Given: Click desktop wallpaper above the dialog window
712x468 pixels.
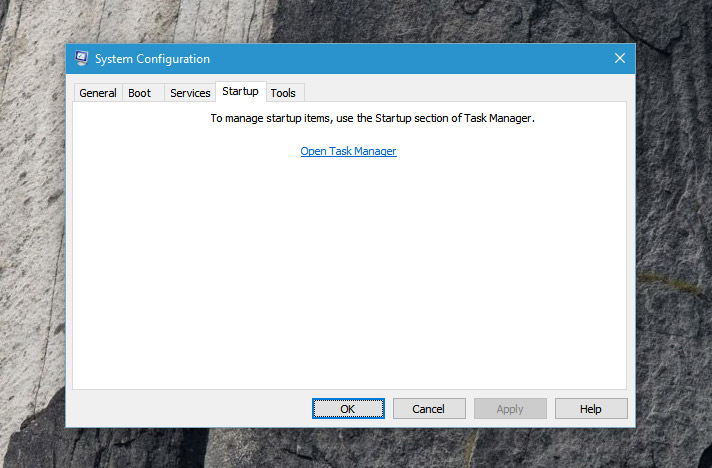Looking at the screenshot, I should [350, 20].
